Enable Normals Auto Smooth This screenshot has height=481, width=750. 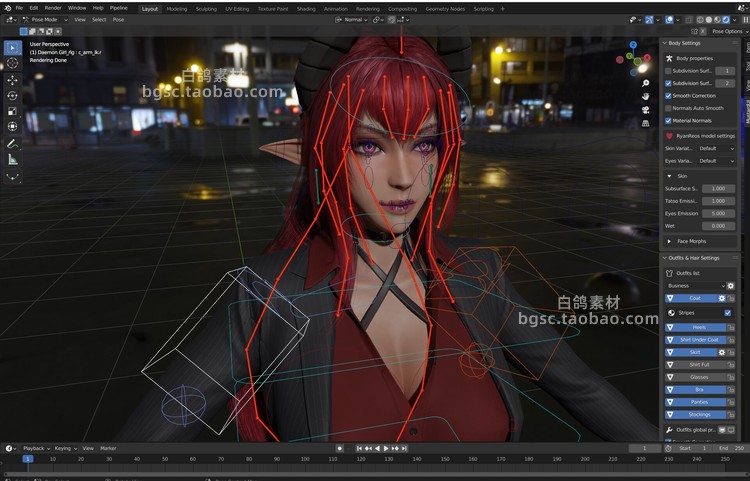pyautogui.click(x=668, y=108)
